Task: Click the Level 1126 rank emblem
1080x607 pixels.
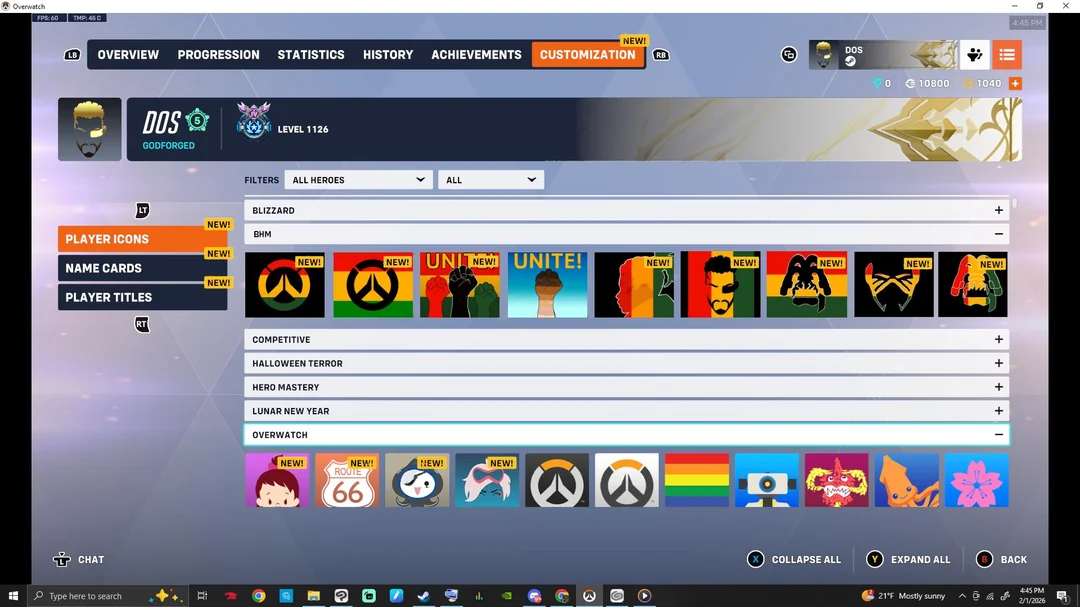Action: [253, 121]
